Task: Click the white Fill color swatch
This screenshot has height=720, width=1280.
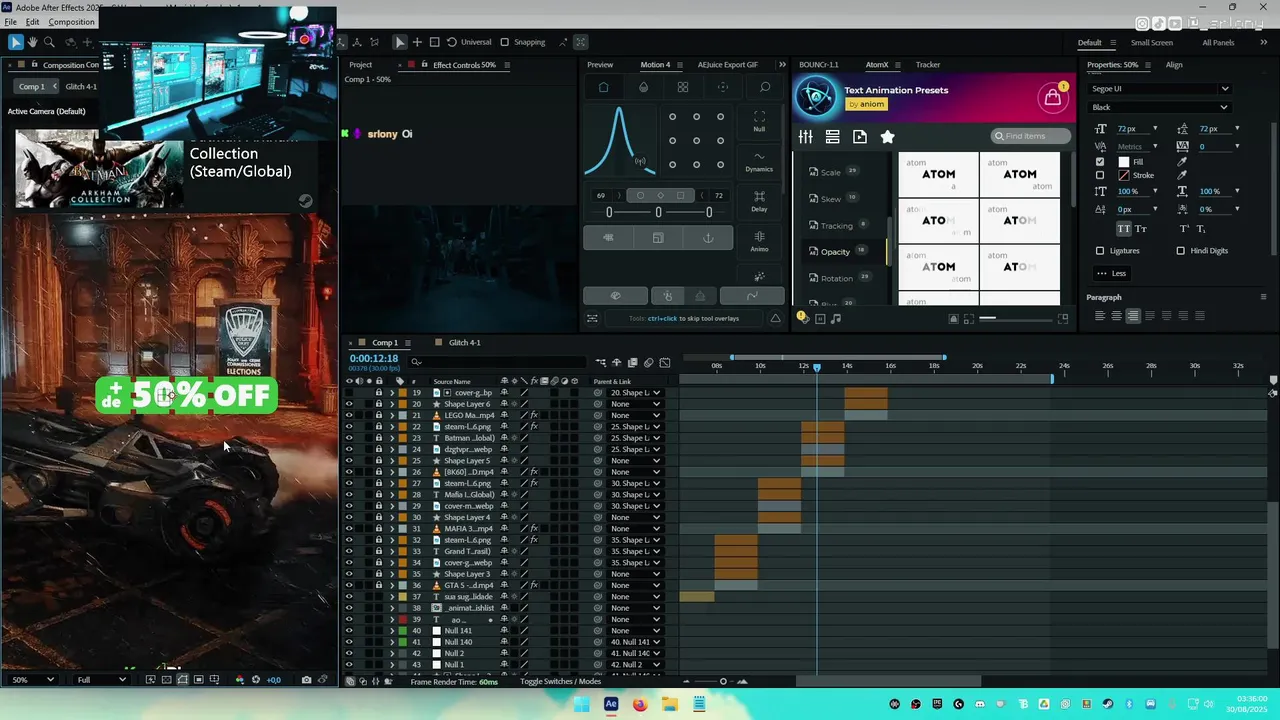Action: pos(1123,161)
